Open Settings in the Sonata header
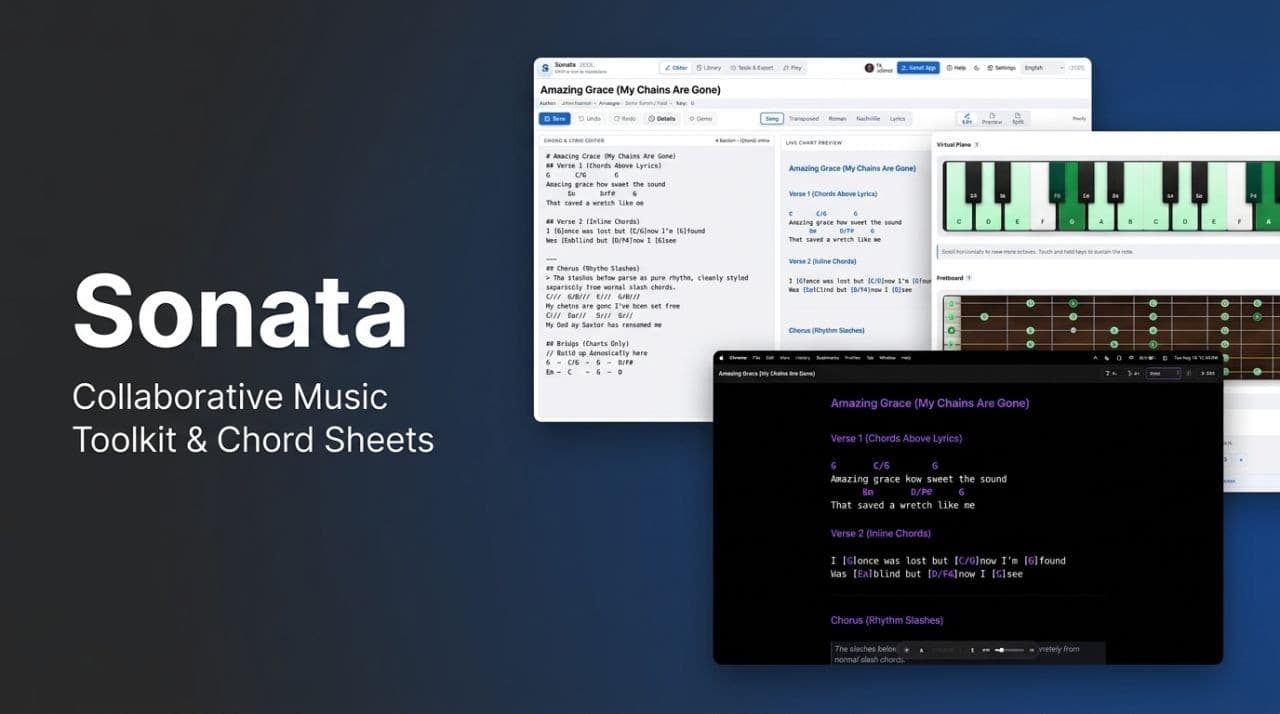This screenshot has width=1280, height=714. pyautogui.click(x=1001, y=68)
